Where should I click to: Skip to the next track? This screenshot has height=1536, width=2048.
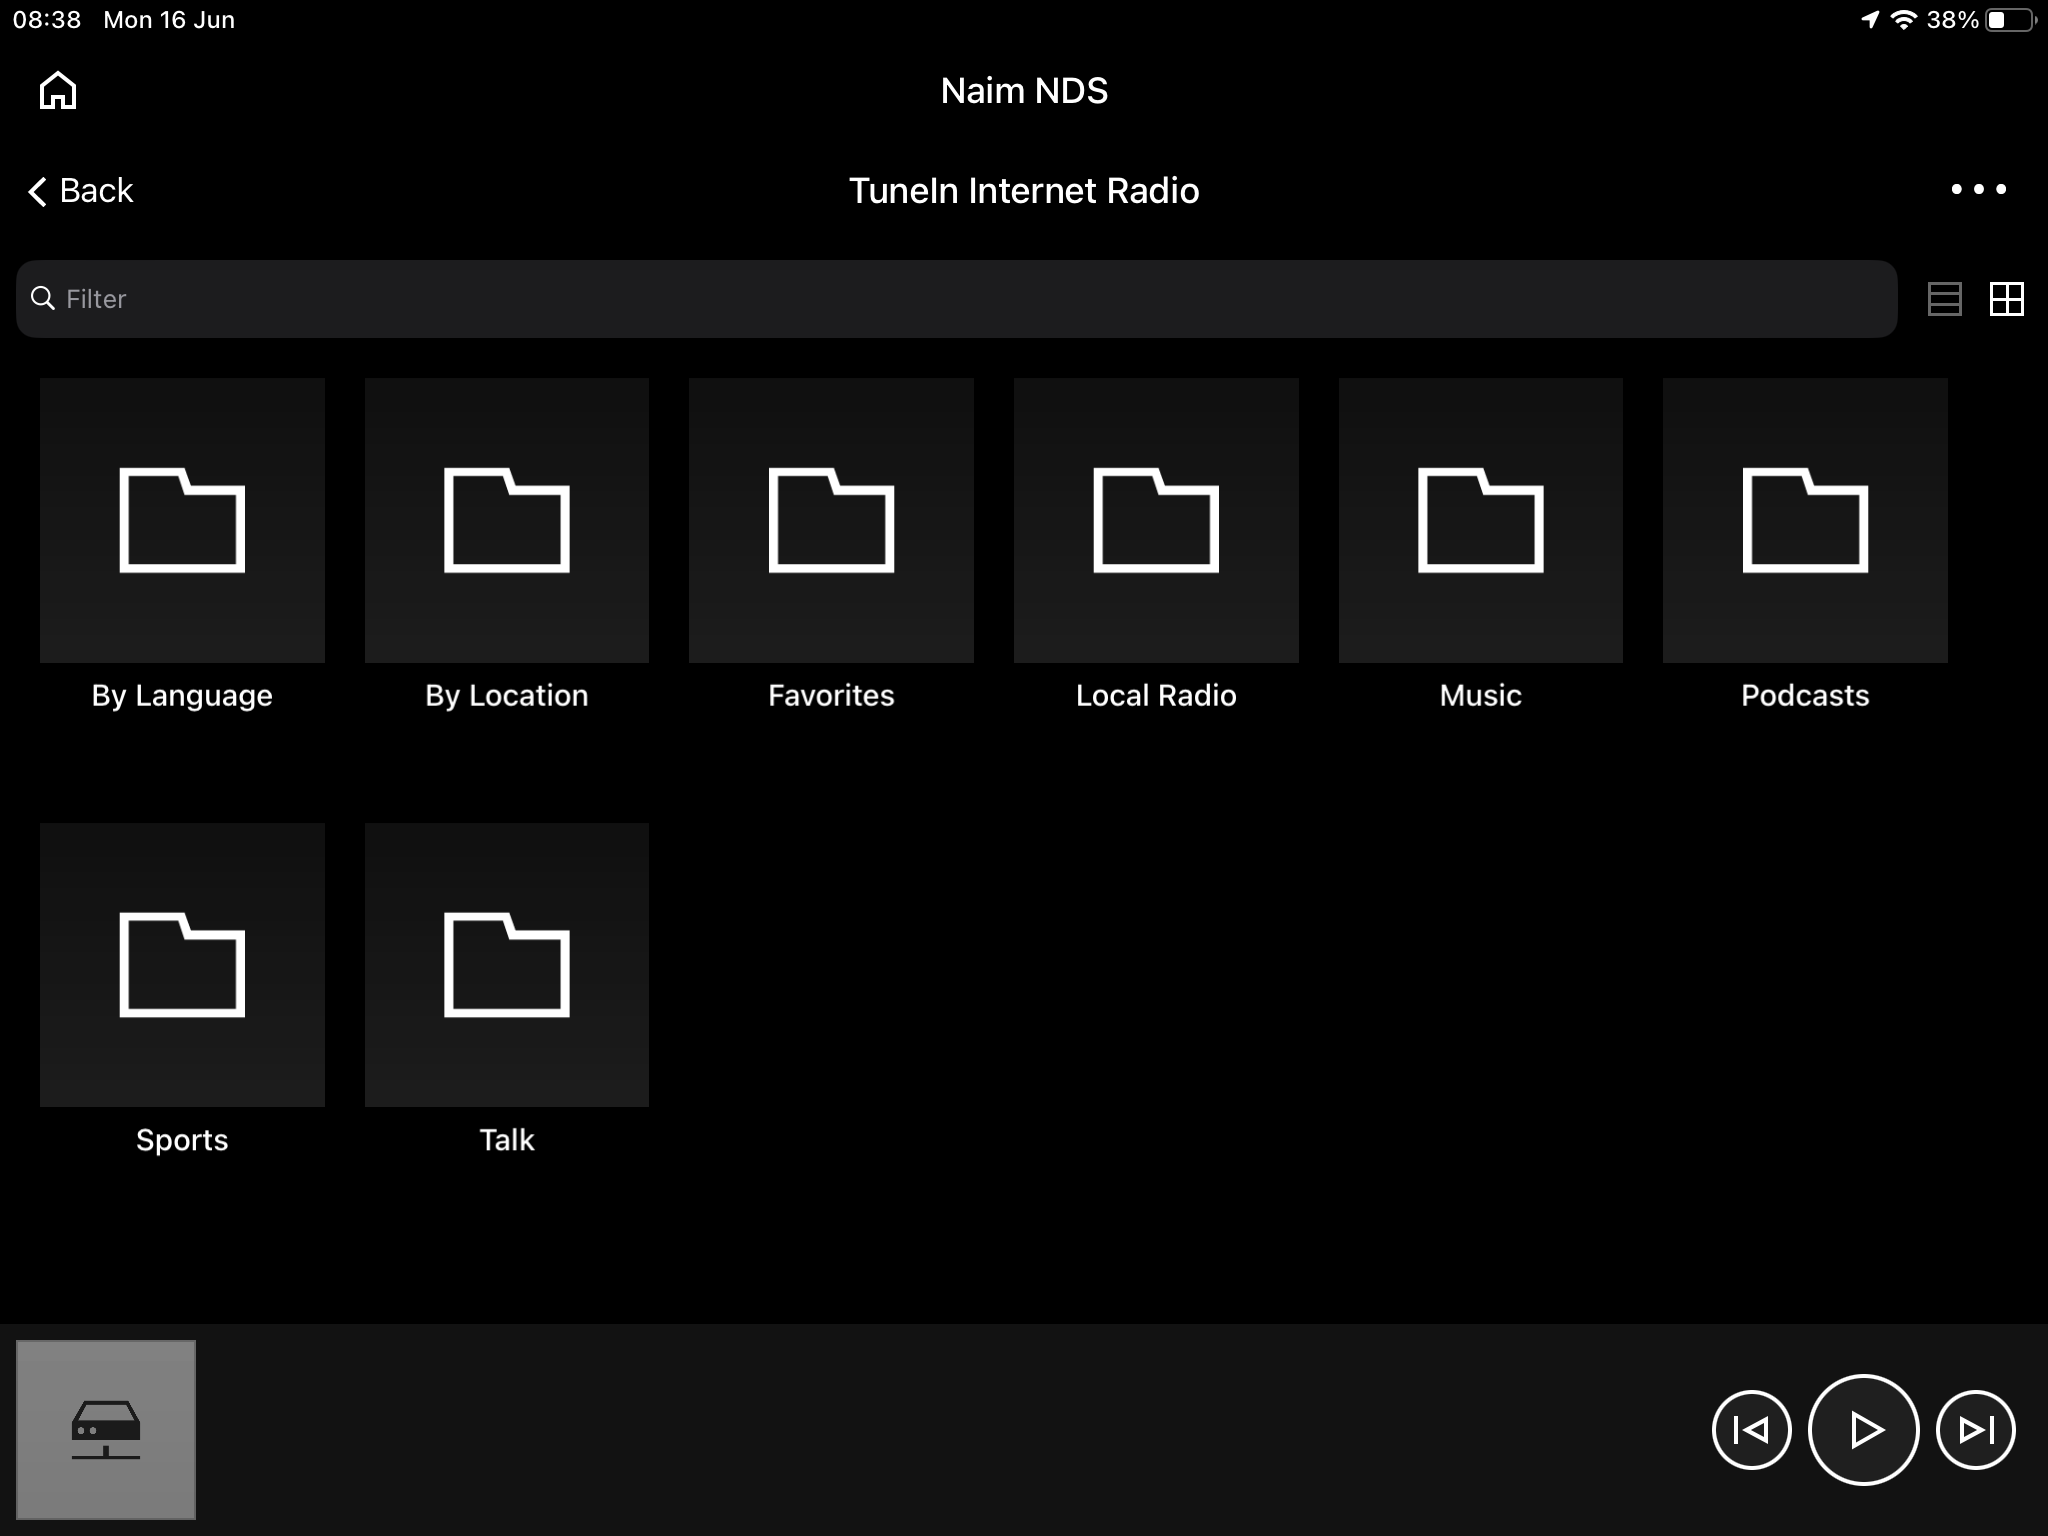tap(1976, 1430)
